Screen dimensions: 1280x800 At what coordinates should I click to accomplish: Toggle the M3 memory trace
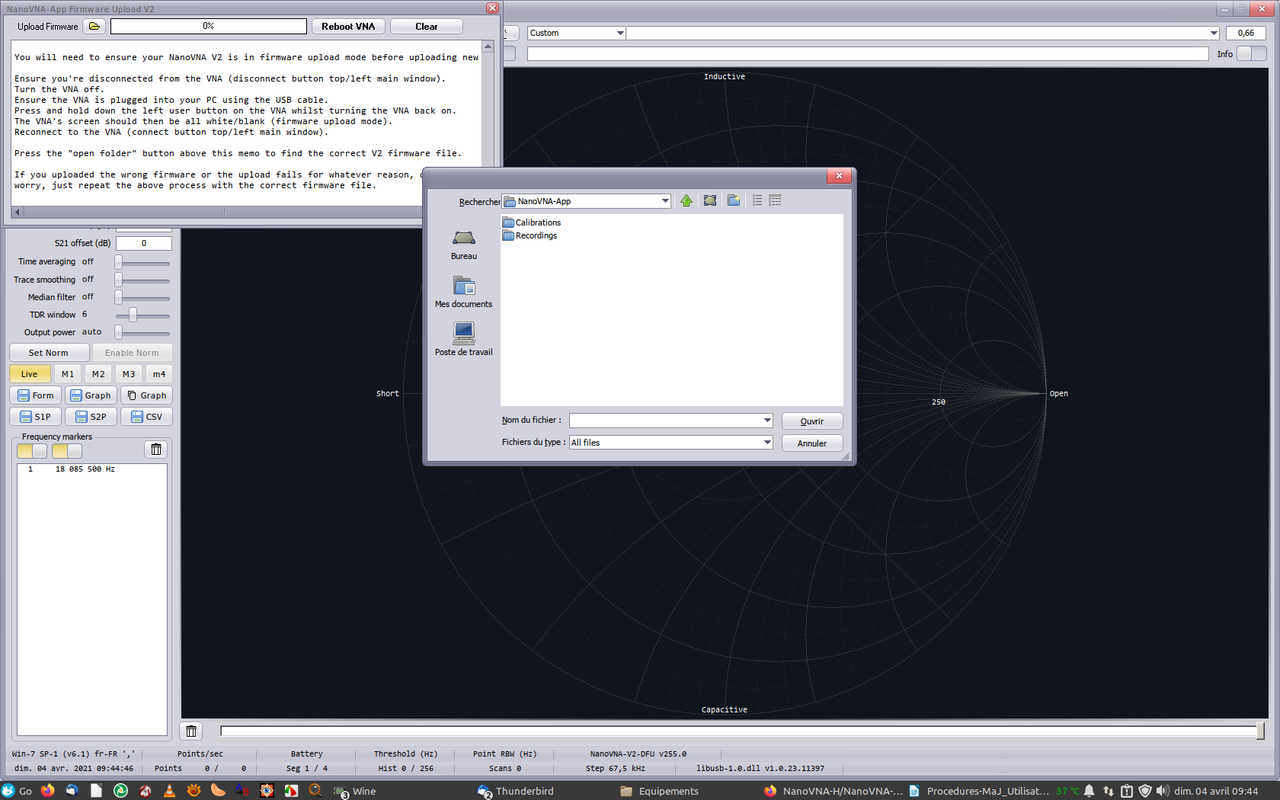pos(128,374)
